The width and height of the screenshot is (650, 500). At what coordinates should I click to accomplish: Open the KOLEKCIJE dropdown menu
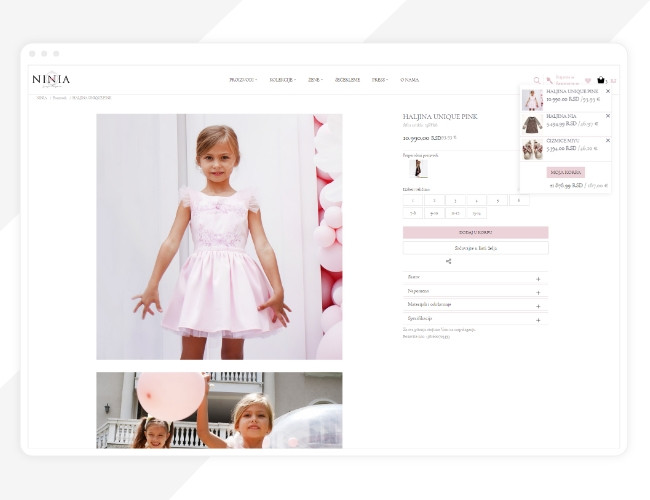tap(283, 80)
